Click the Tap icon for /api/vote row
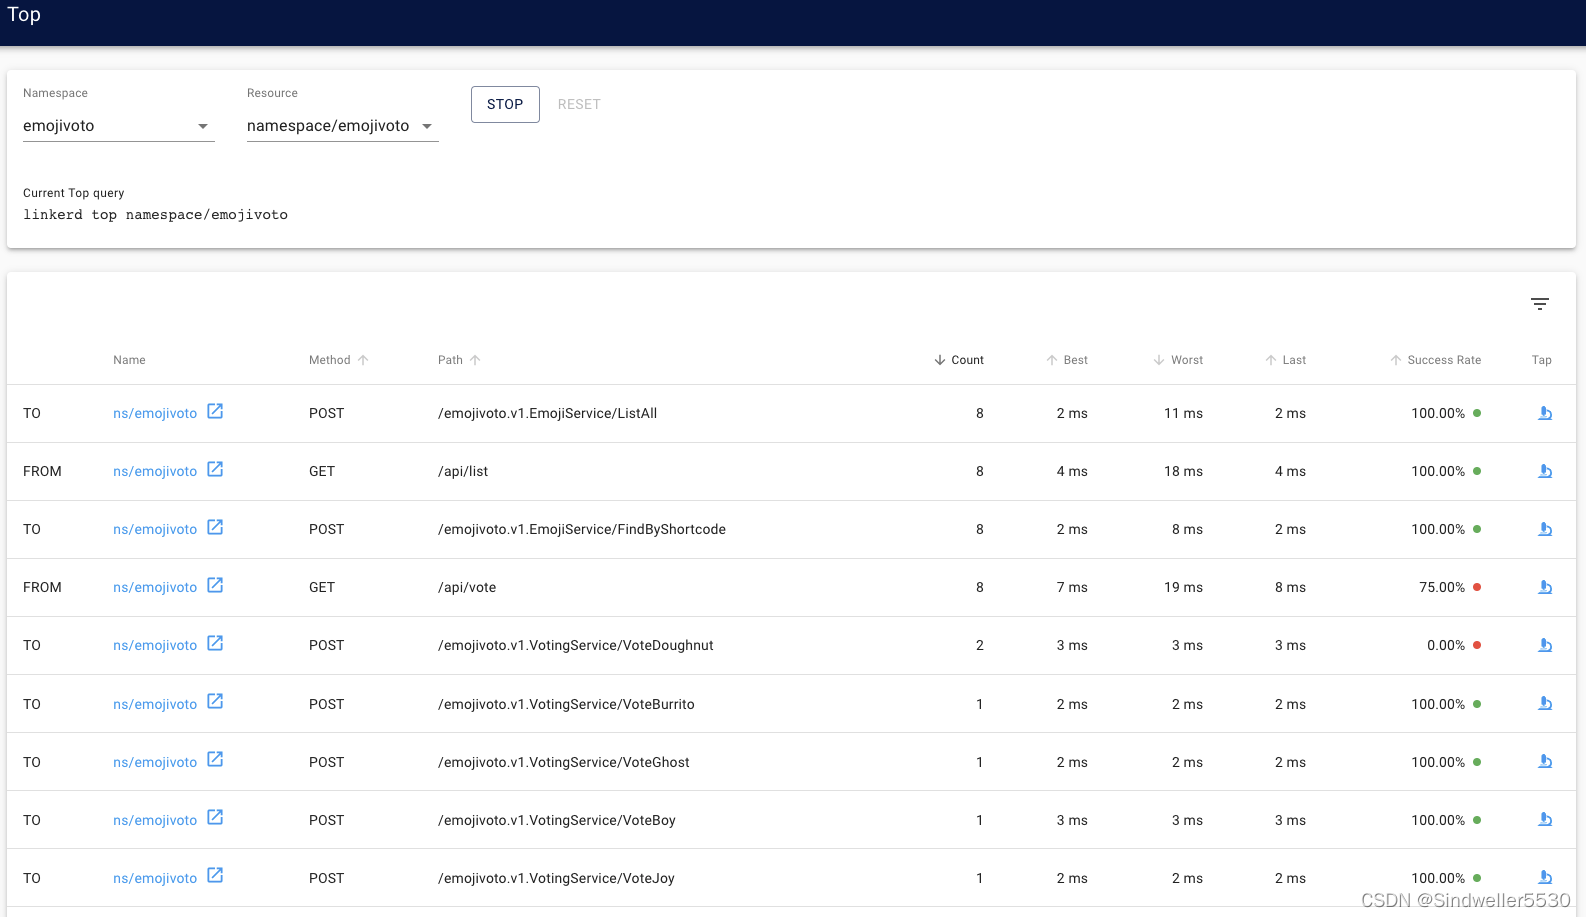Image resolution: width=1586 pixels, height=917 pixels. 1544,587
